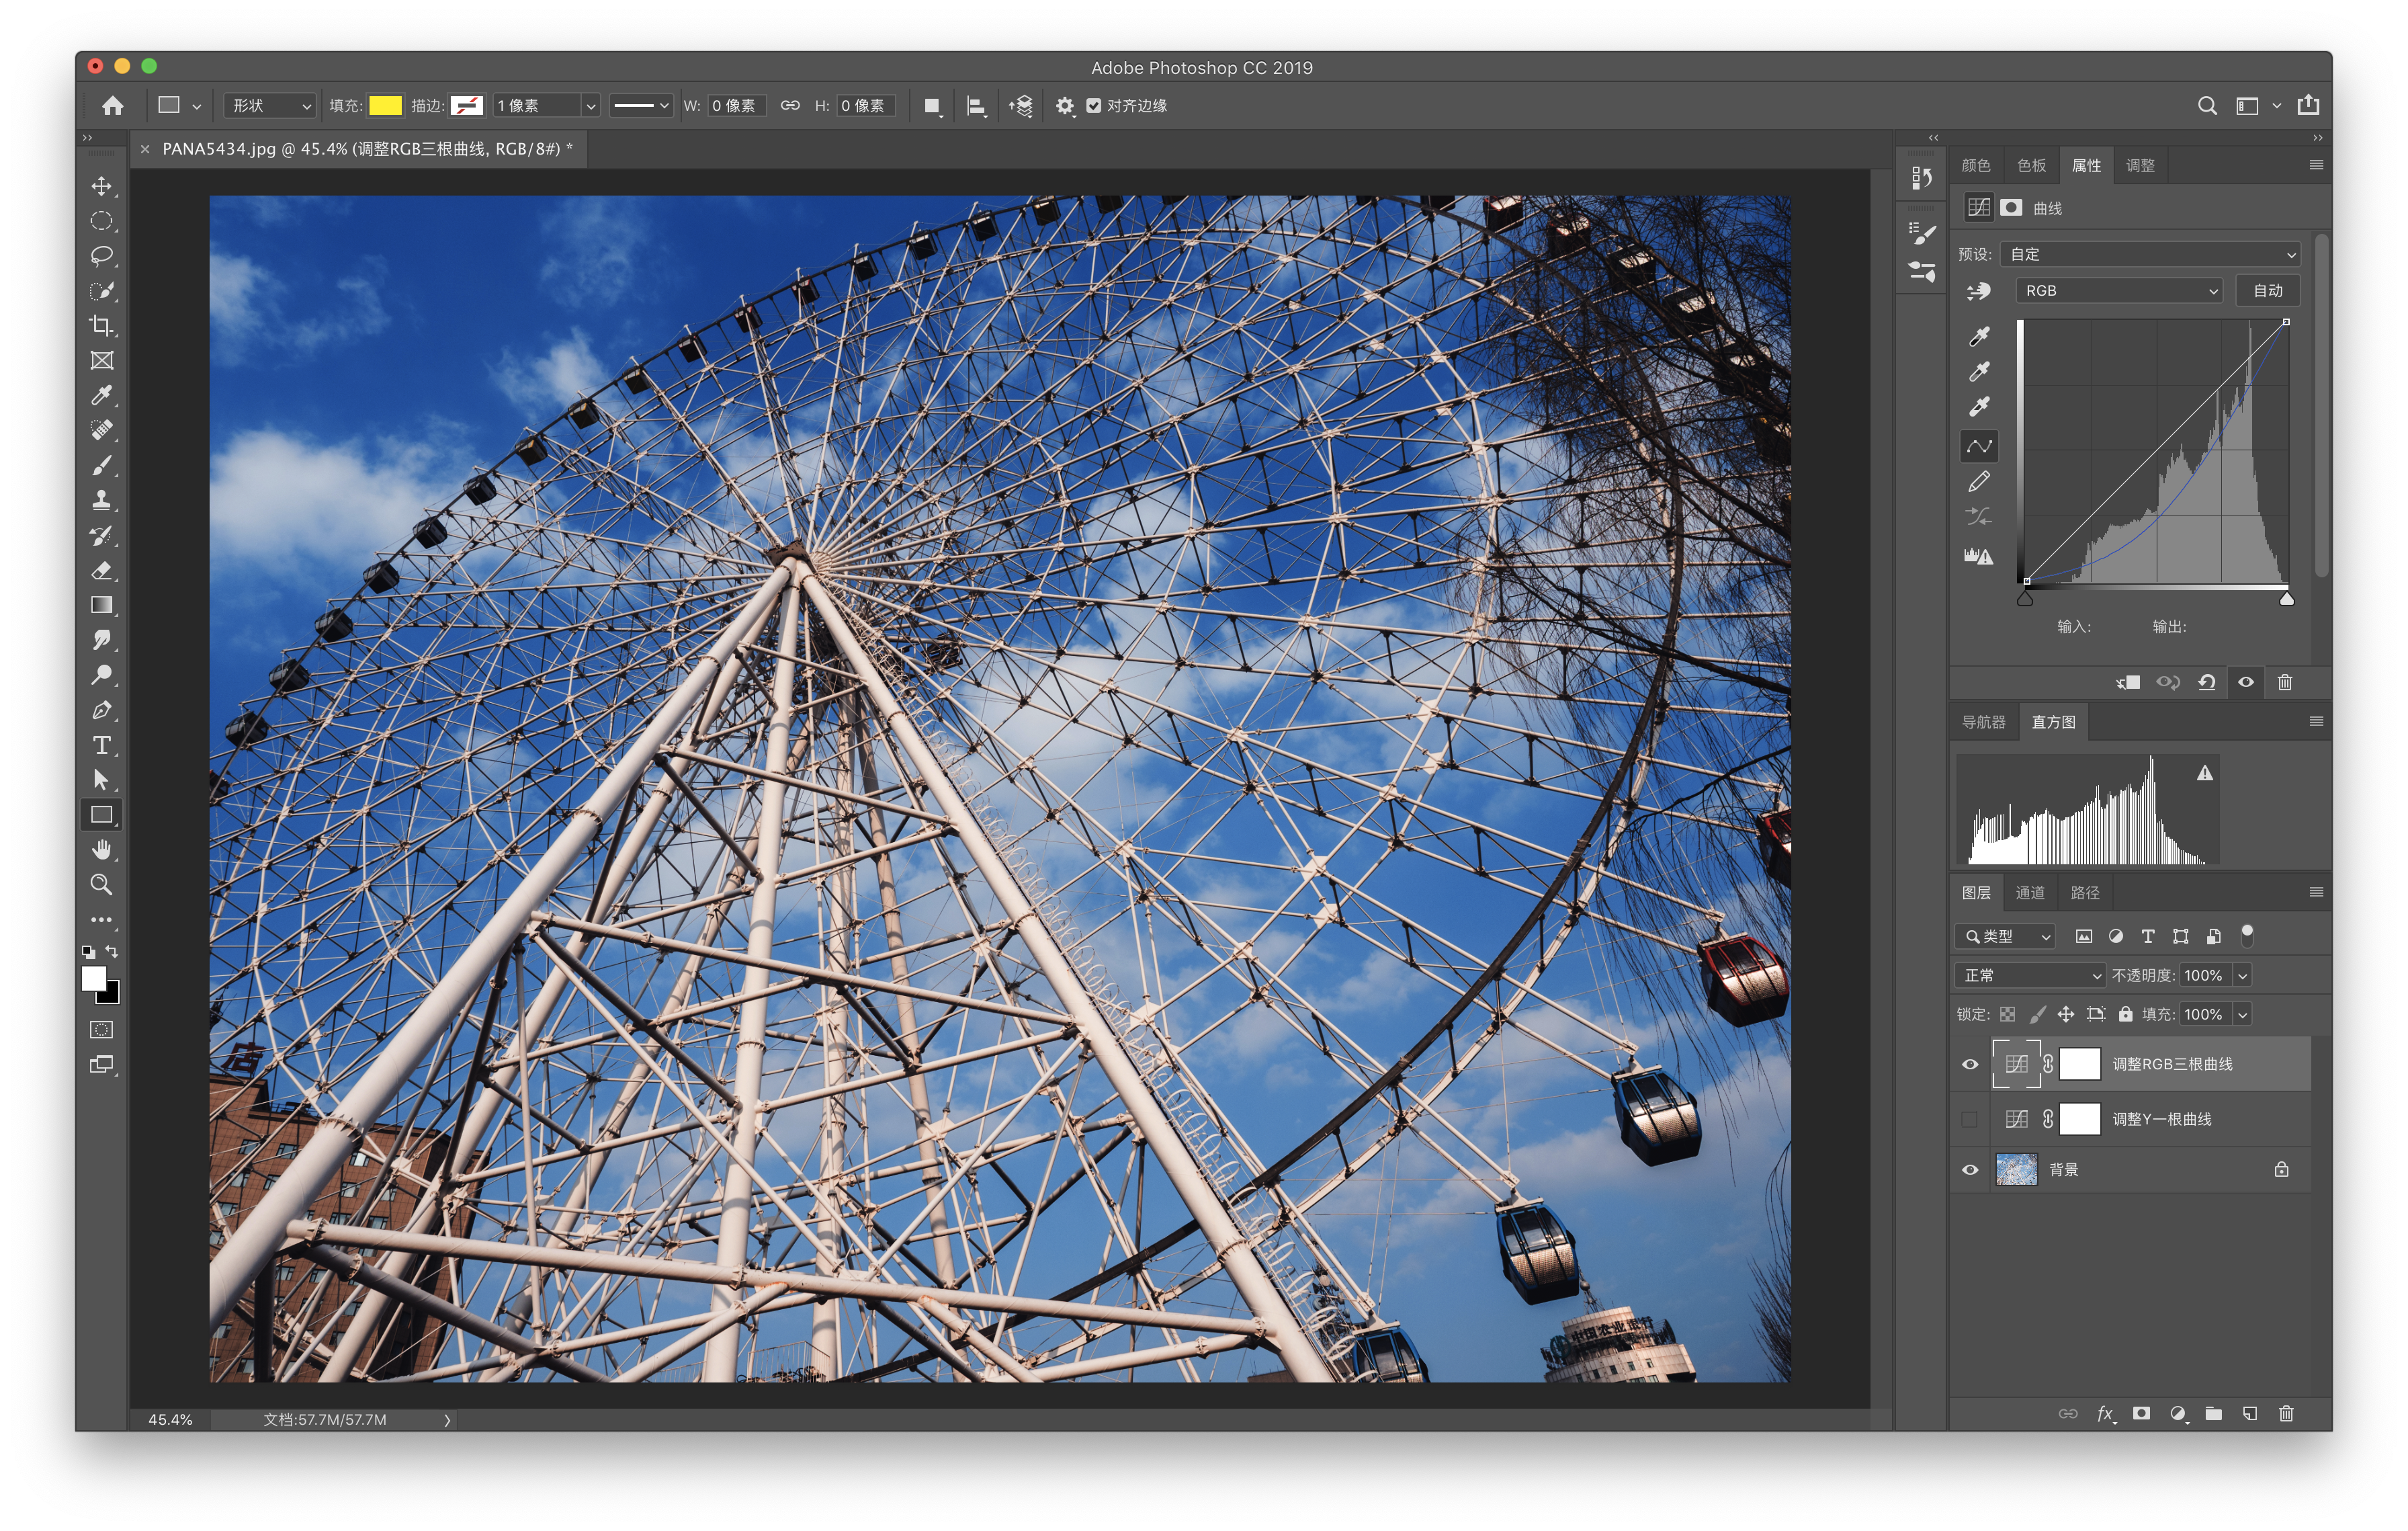
Task: Open the 预设 preset dropdown
Action: click(2150, 254)
